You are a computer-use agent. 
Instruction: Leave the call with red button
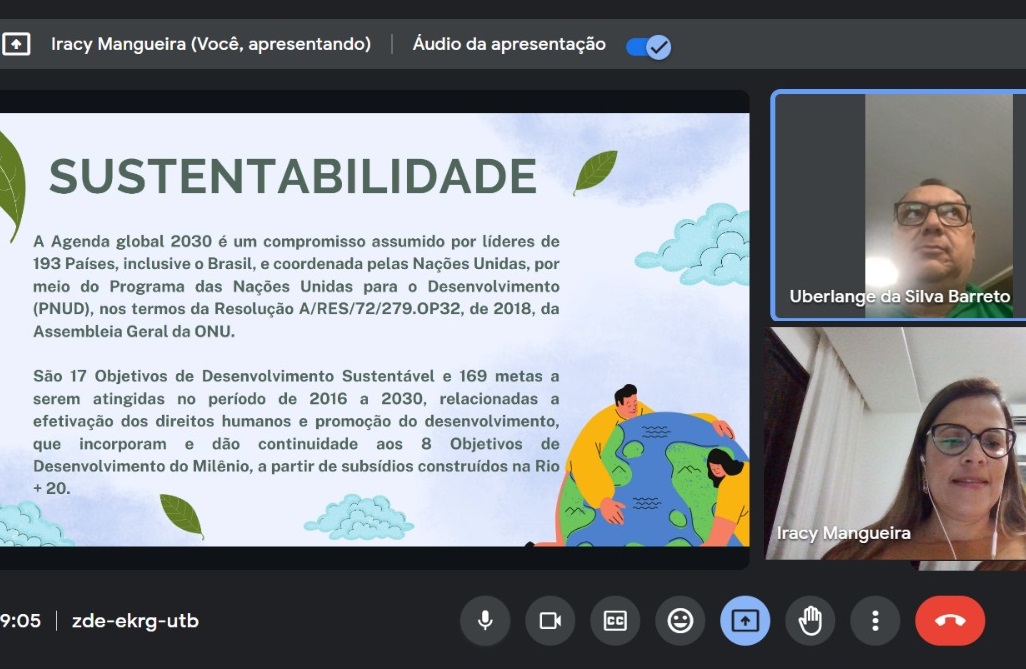coord(949,621)
